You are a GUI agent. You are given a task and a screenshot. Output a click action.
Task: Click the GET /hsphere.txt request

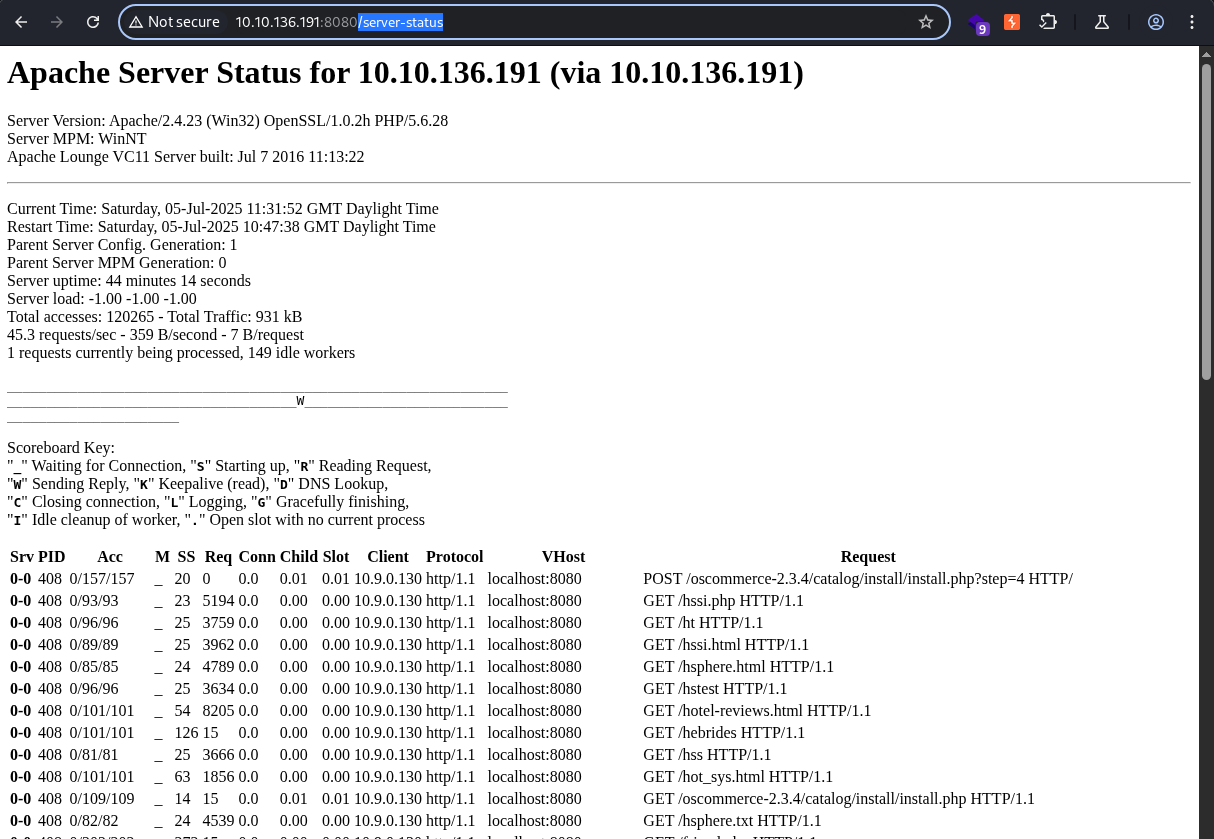(x=732, y=821)
